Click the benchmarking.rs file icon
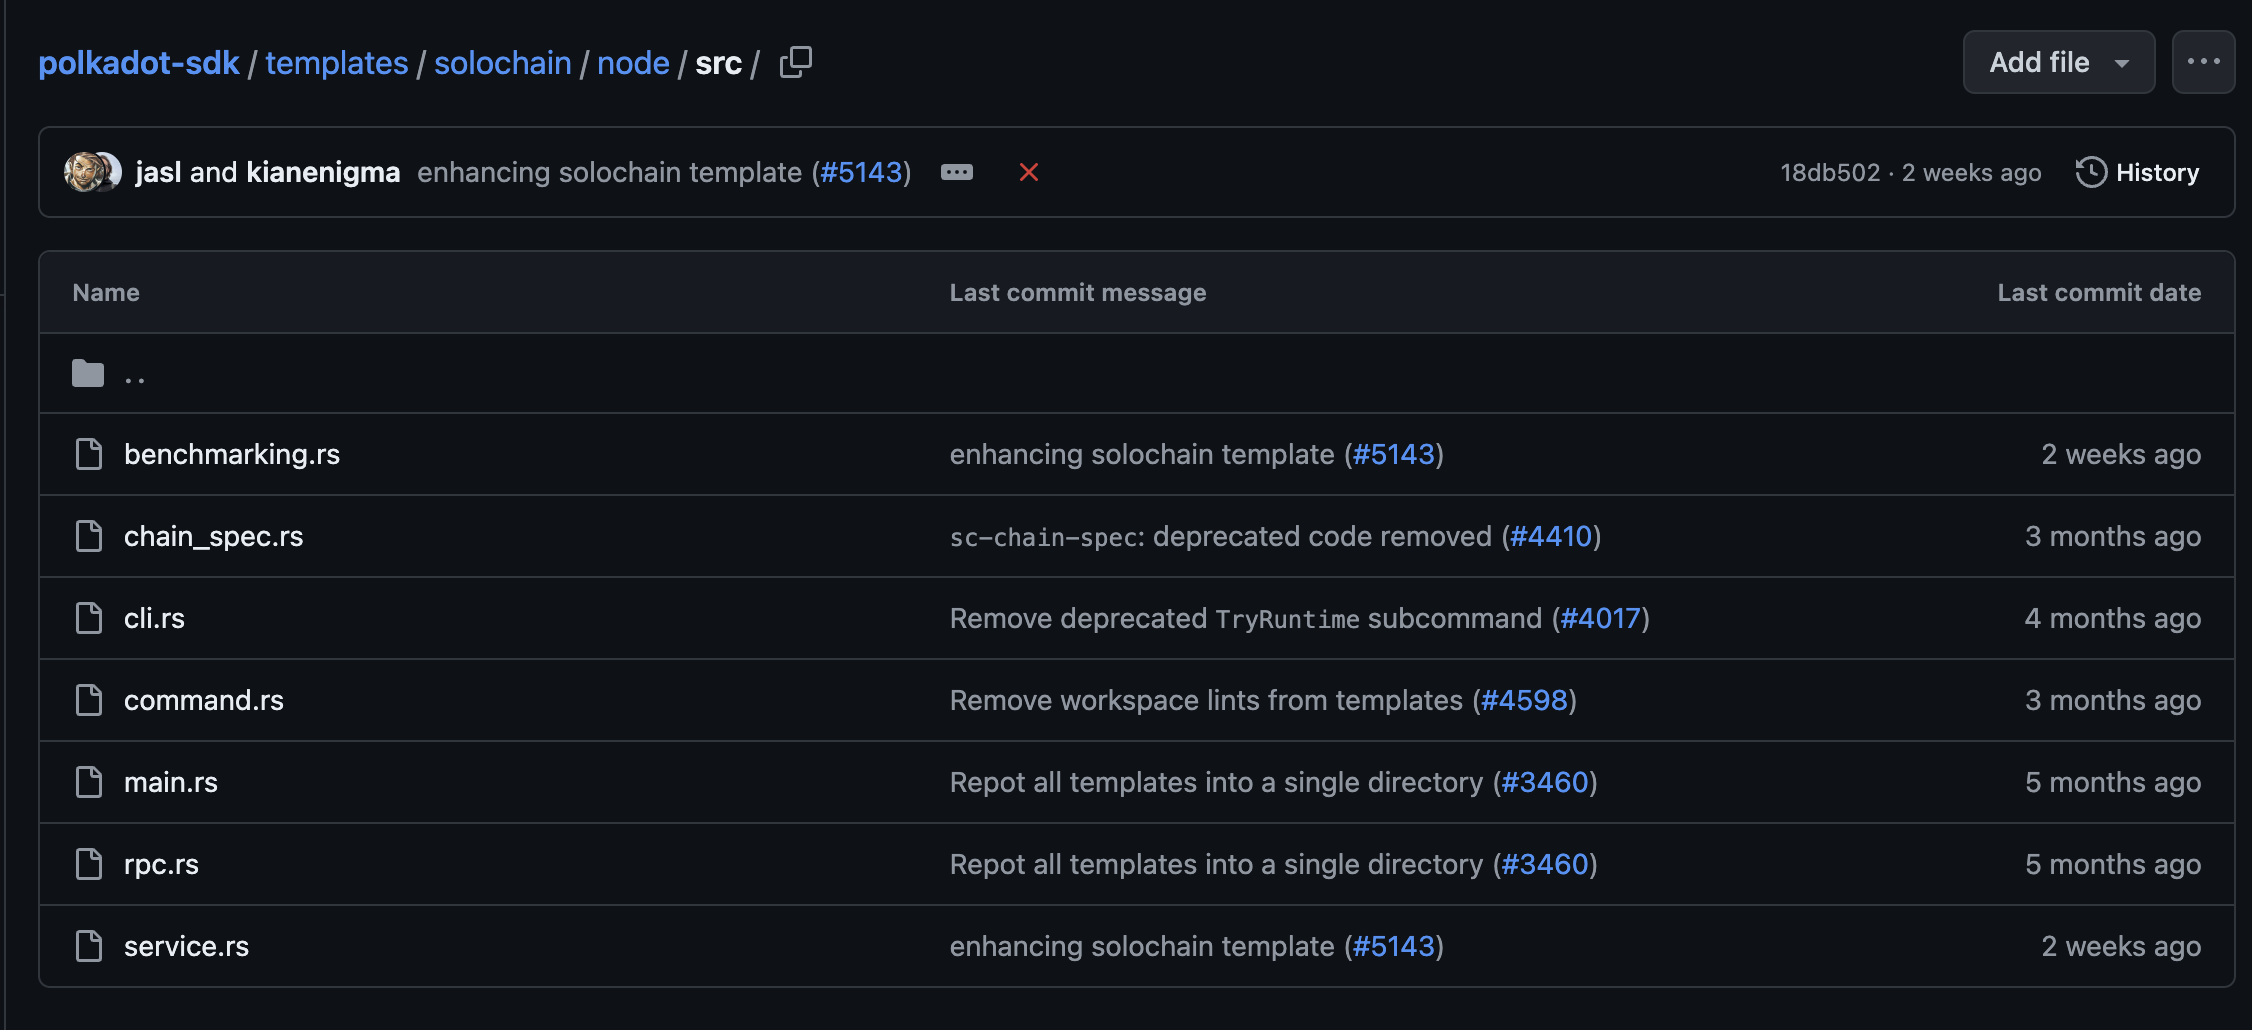2252x1030 pixels. click(x=89, y=454)
